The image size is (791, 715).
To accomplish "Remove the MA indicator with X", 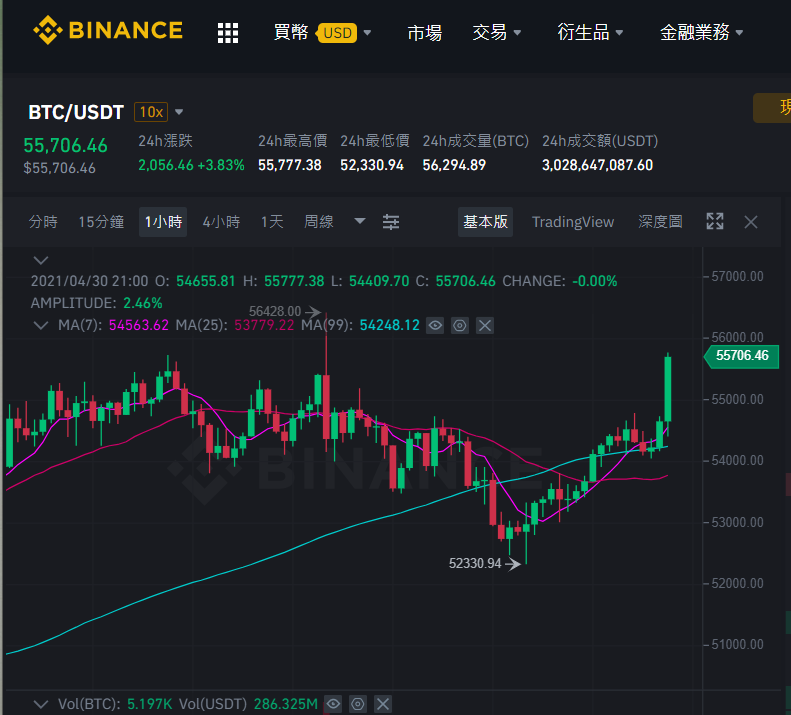I will [484, 325].
